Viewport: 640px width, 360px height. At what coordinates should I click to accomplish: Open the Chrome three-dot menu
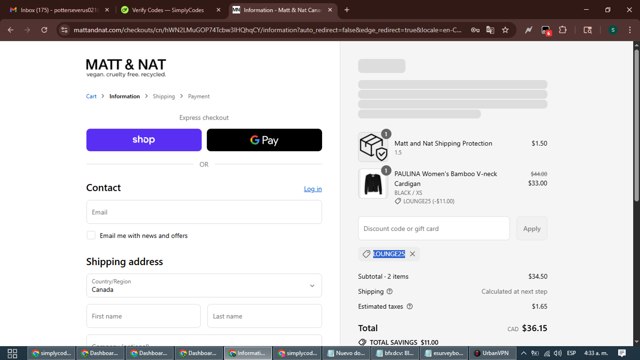(630, 30)
